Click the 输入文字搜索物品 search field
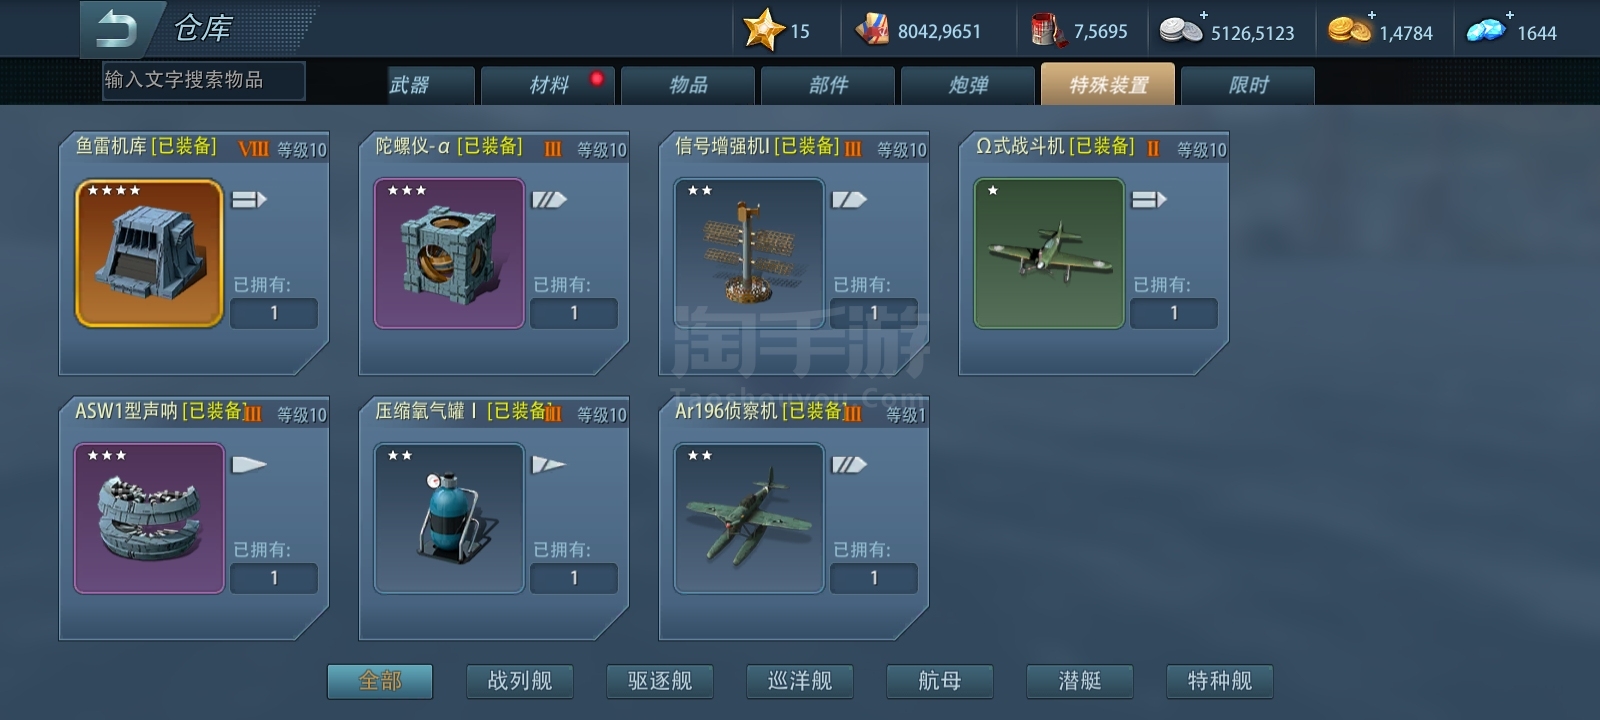Viewport: 1600px width, 720px height. click(204, 80)
